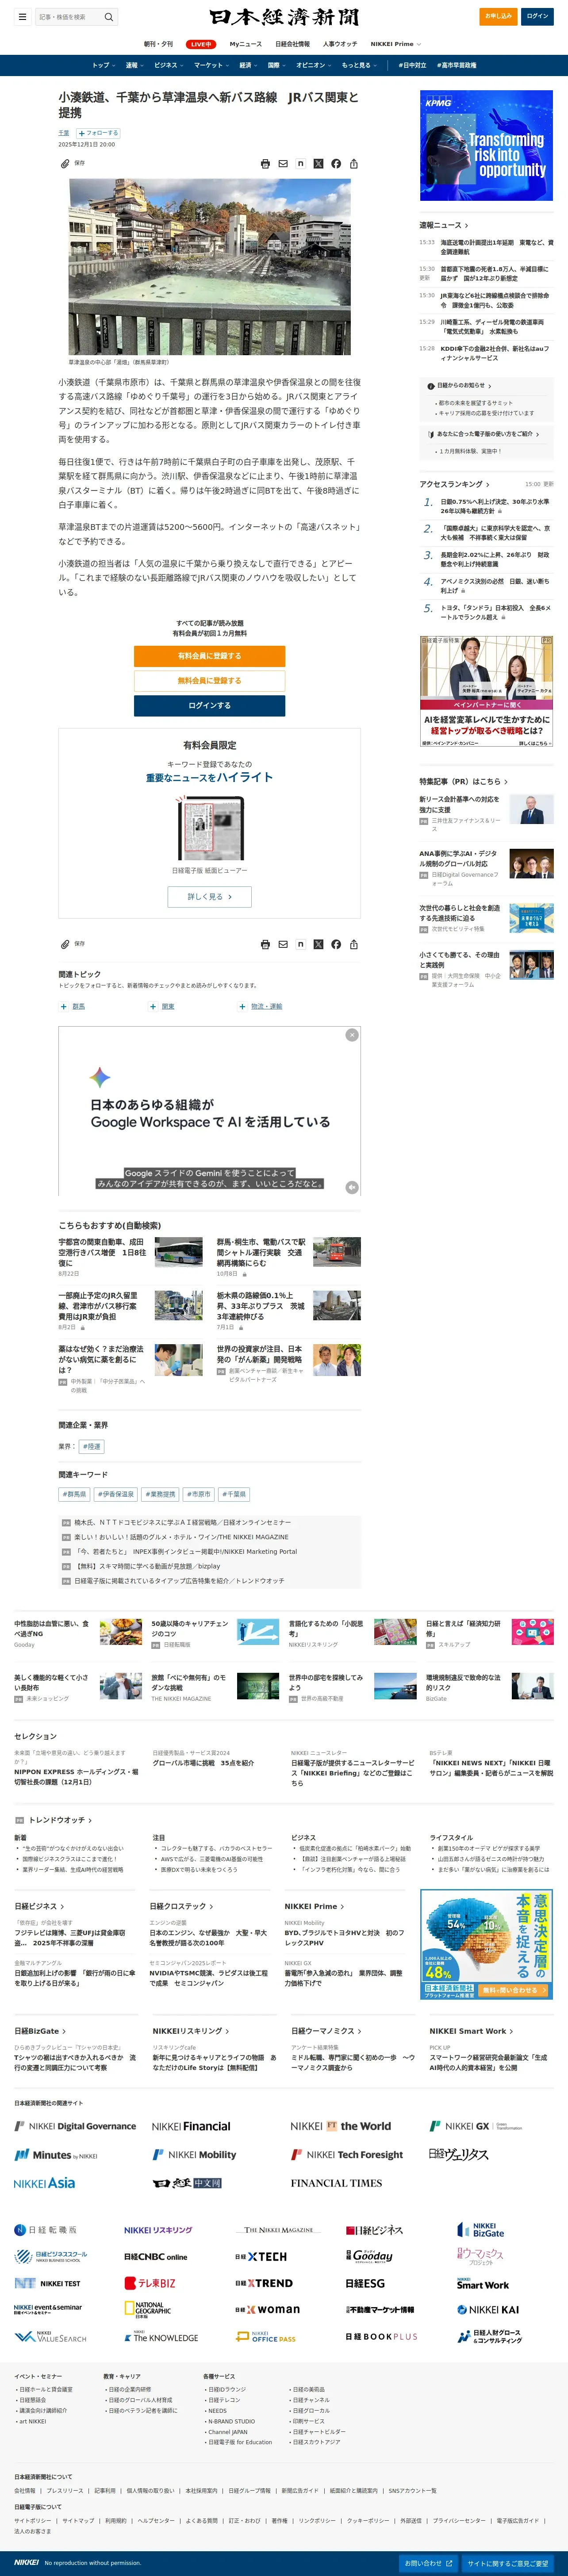Open the 朝刊・夕刊 tab
This screenshot has width=568, height=2576.
point(158,44)
